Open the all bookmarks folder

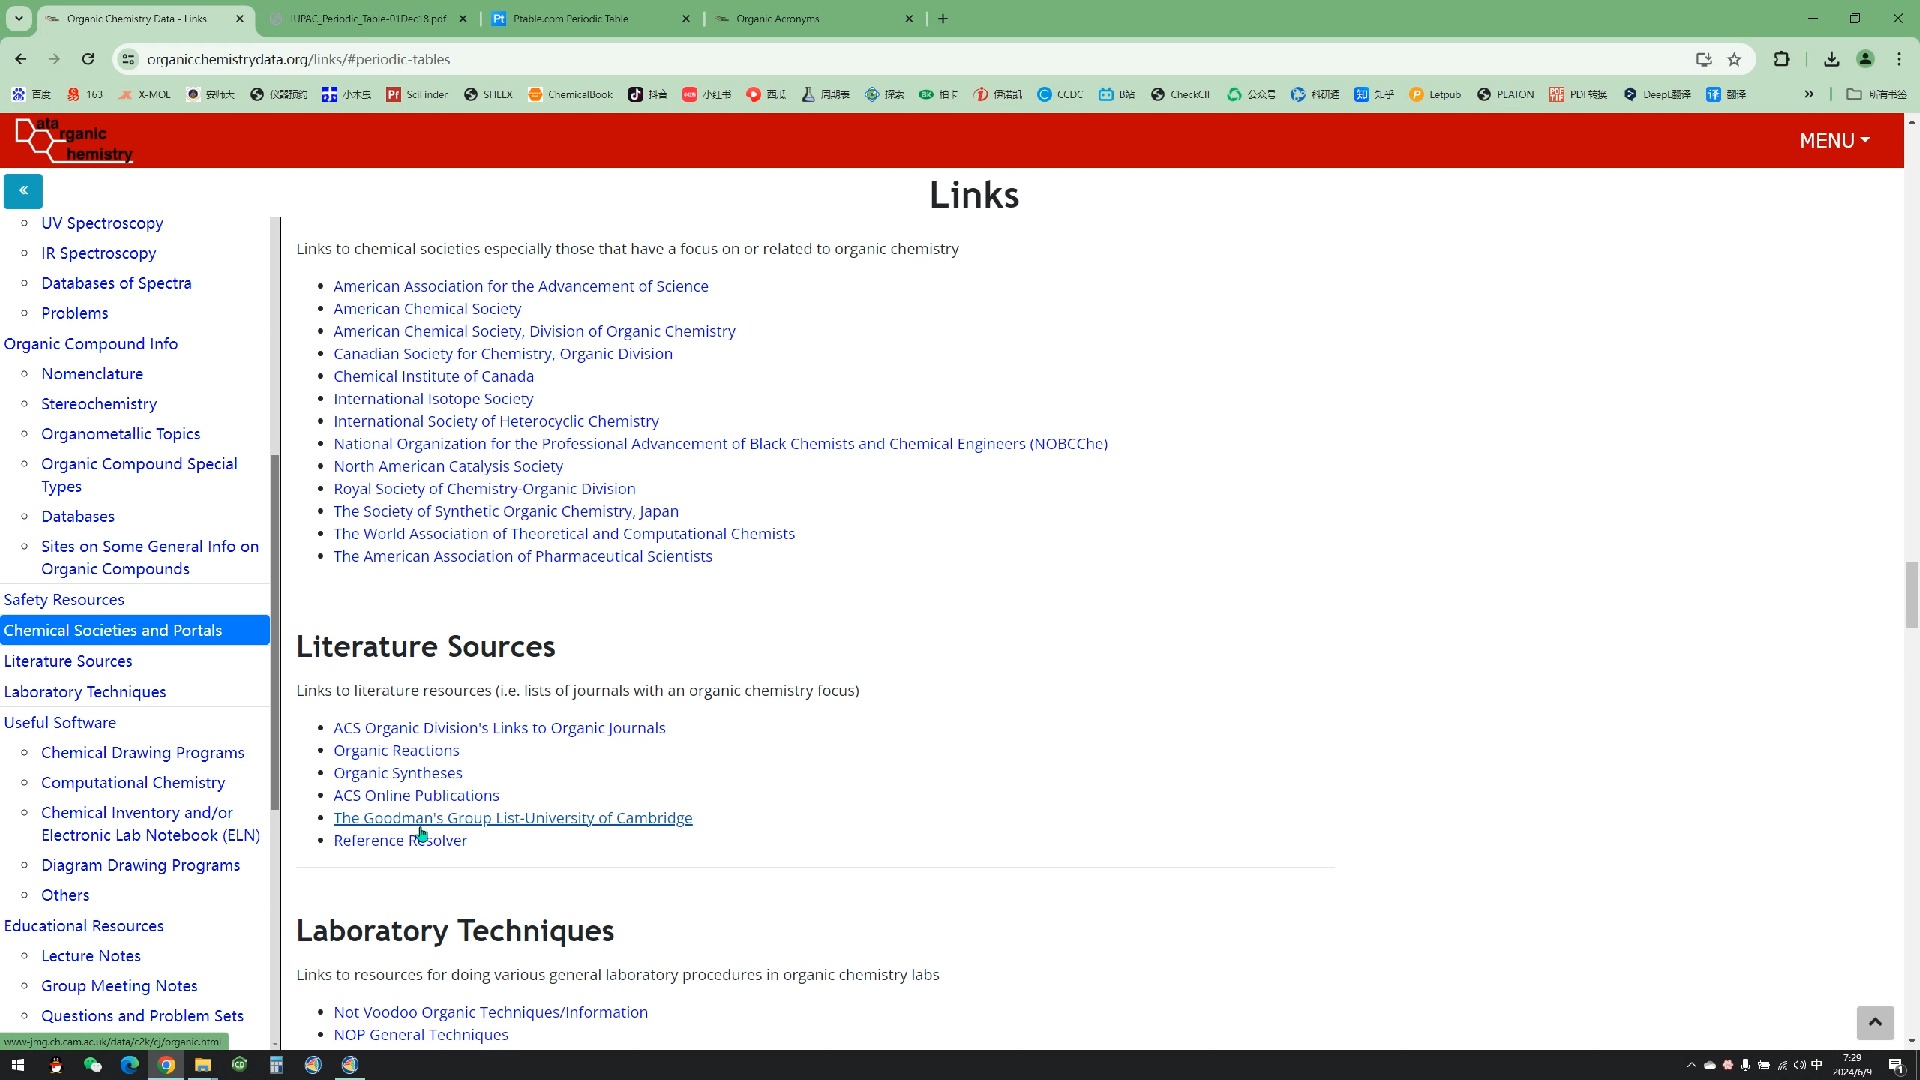pos(1877,94)
